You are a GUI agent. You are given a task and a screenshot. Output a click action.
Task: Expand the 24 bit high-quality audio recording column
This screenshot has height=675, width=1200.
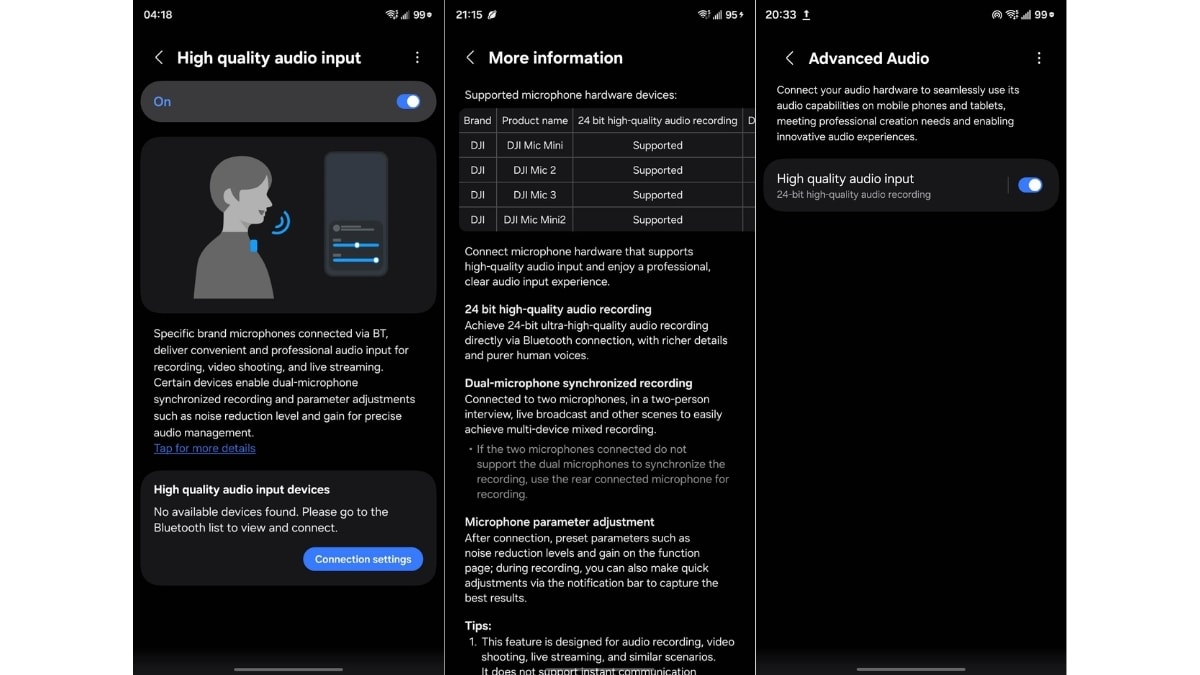click(x=657, y=120)
